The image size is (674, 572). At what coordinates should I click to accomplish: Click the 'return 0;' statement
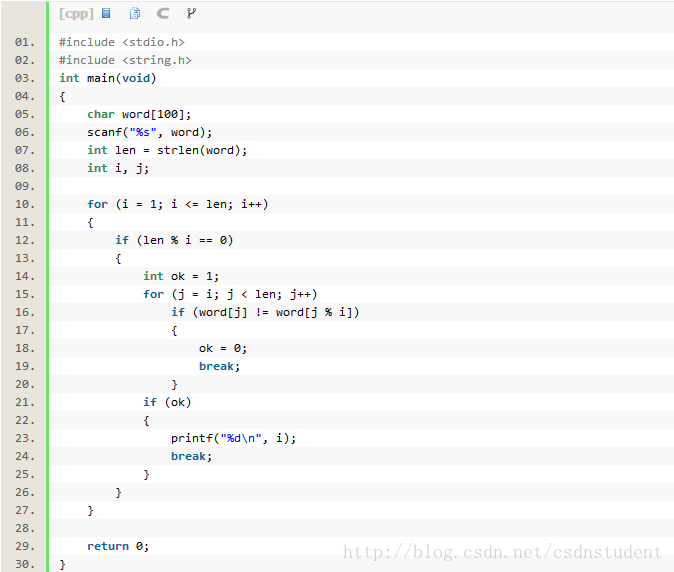[x=118, y=546]
